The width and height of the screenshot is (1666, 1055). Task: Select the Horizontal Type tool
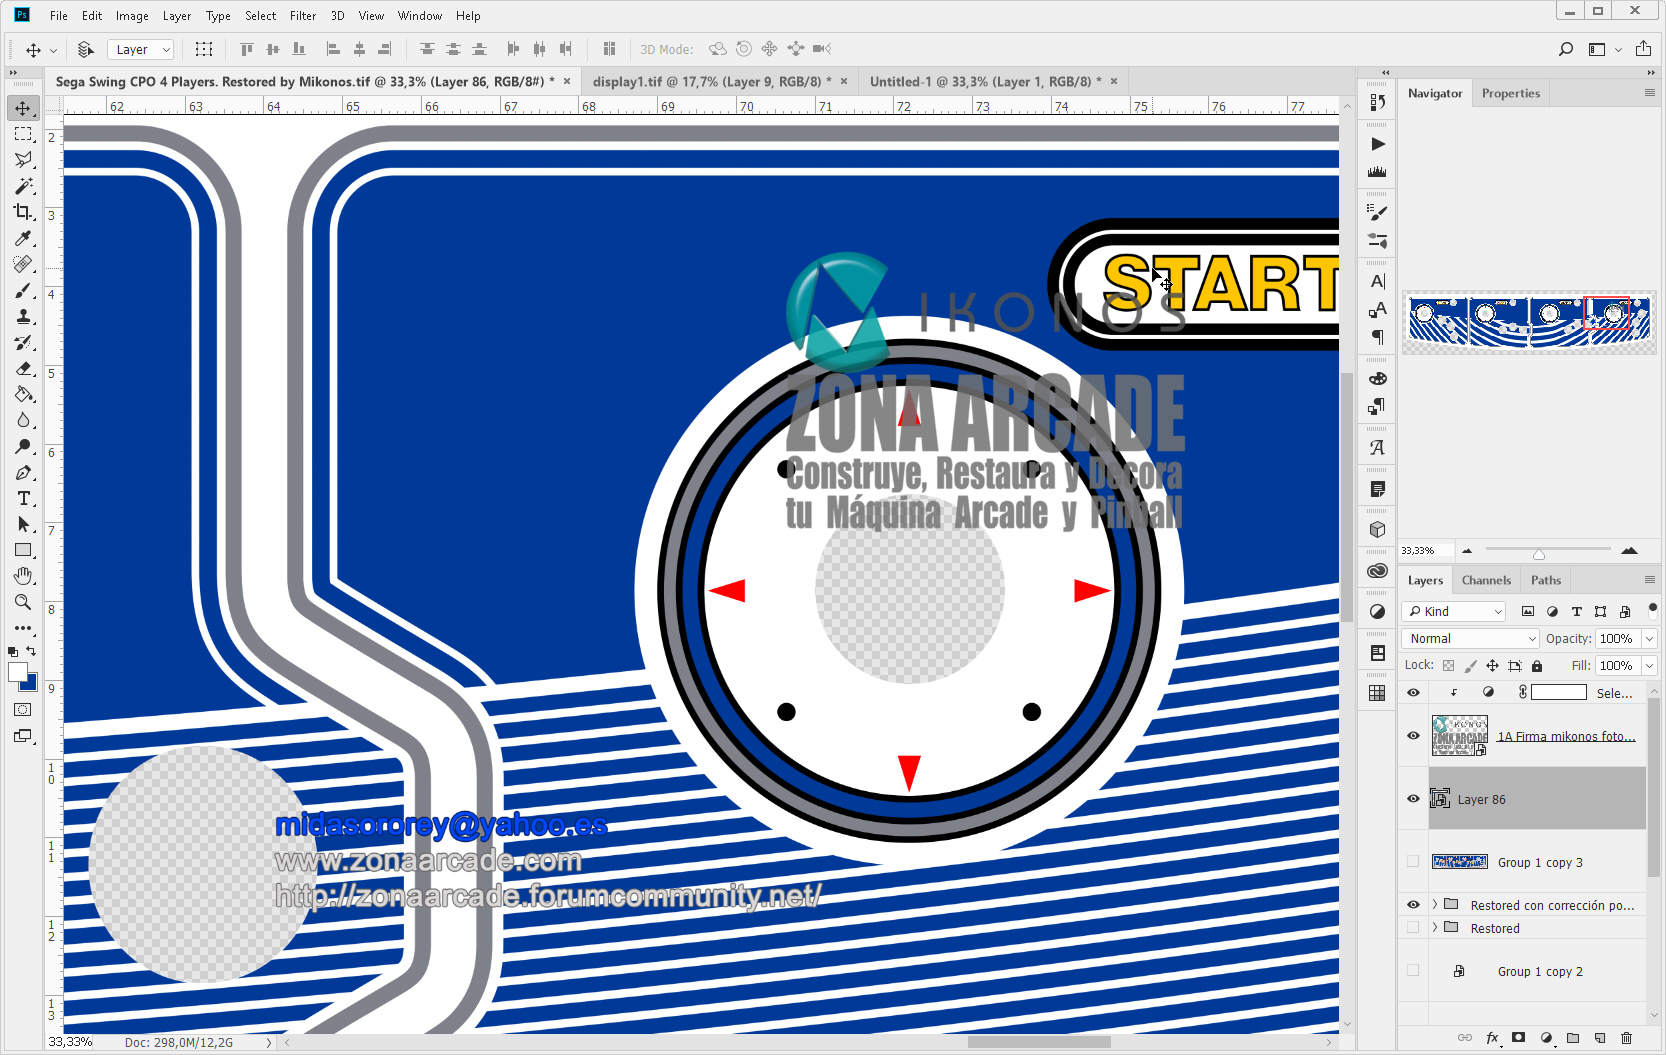point(24,498)
